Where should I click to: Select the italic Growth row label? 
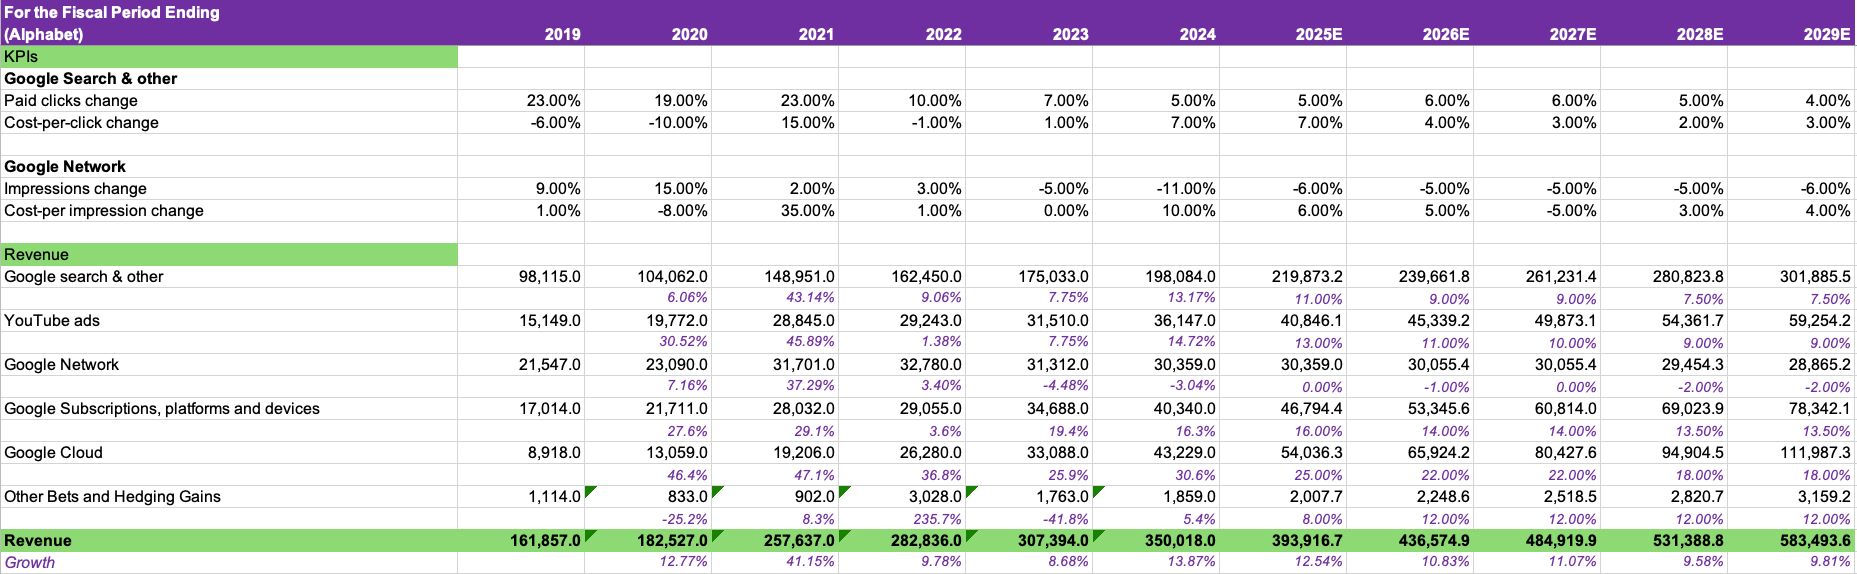tap(30, 563)
